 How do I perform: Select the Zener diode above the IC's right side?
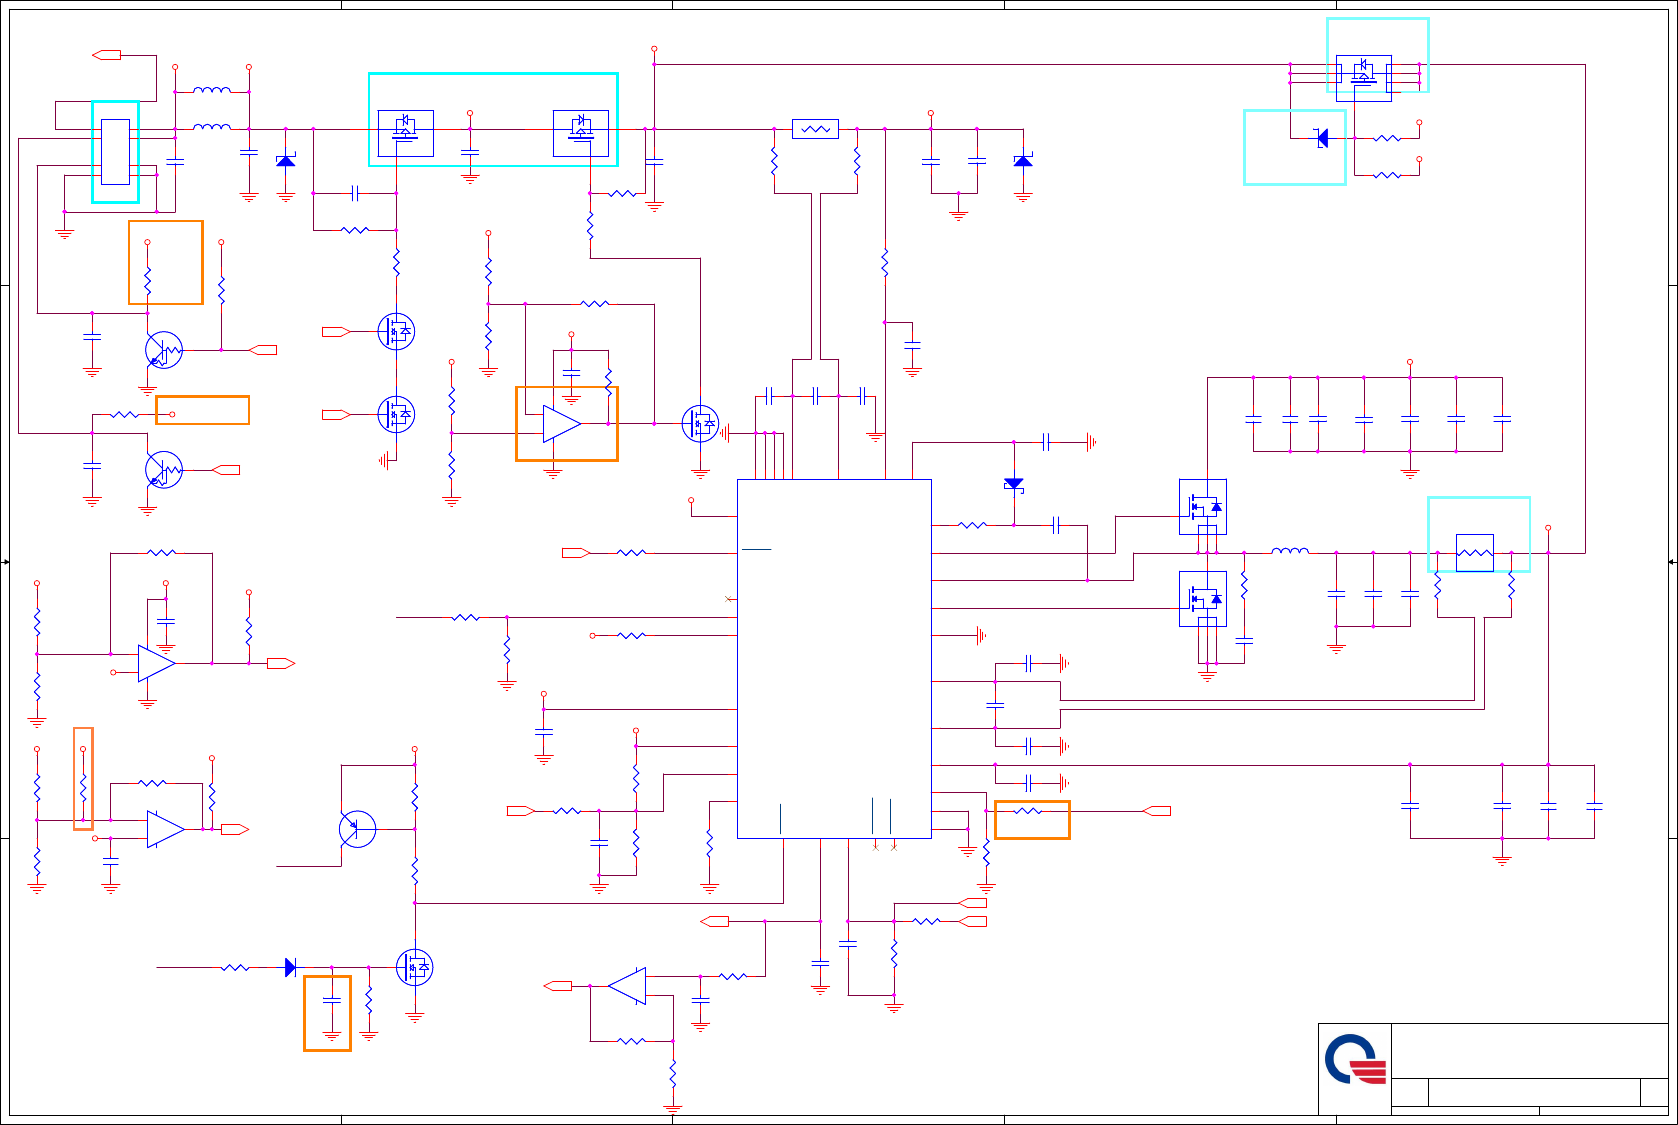[x=1013, y=484]
